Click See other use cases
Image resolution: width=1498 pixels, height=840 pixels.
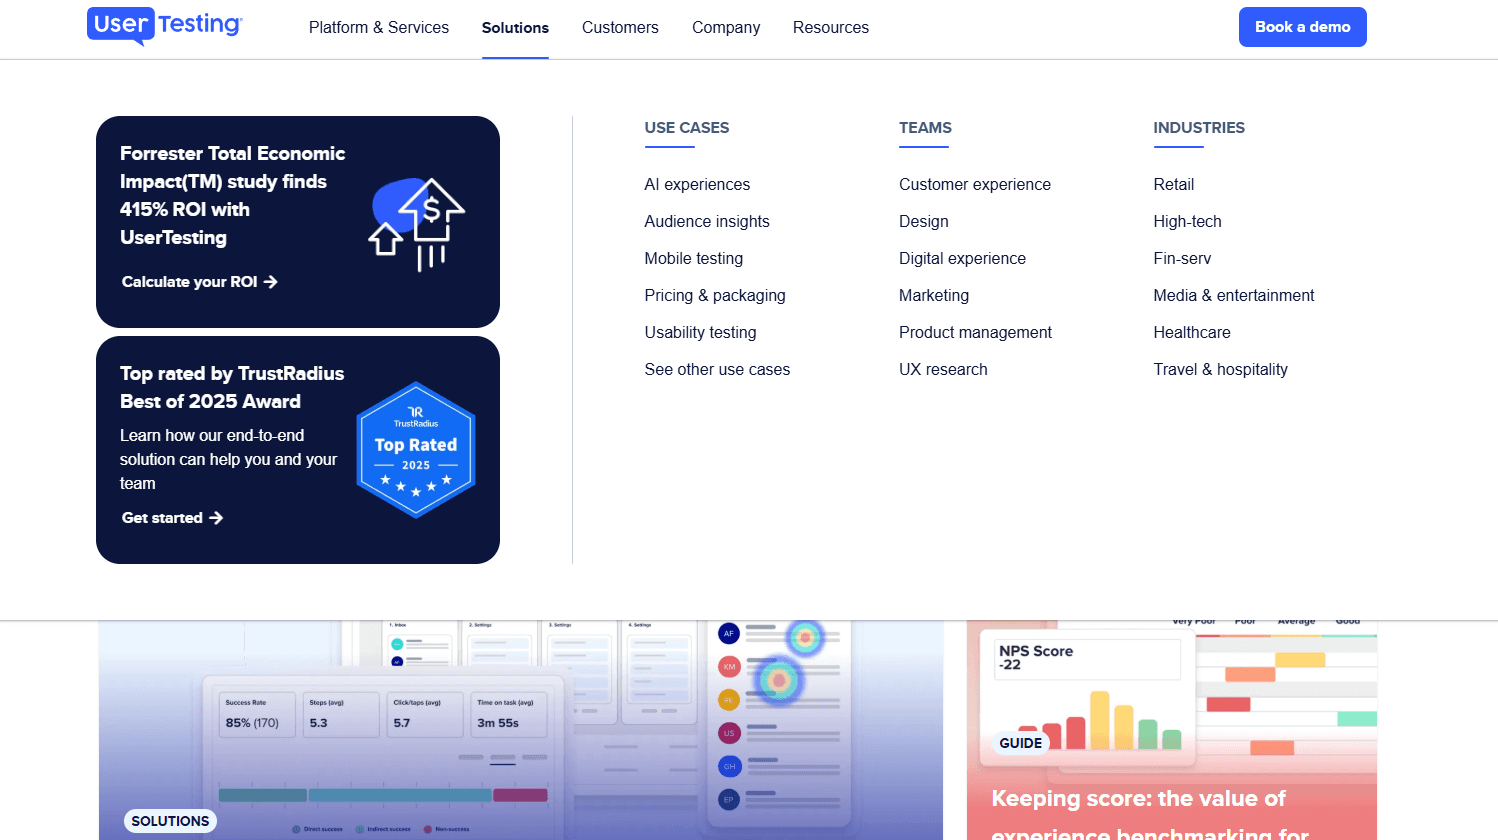pos(717,370)
